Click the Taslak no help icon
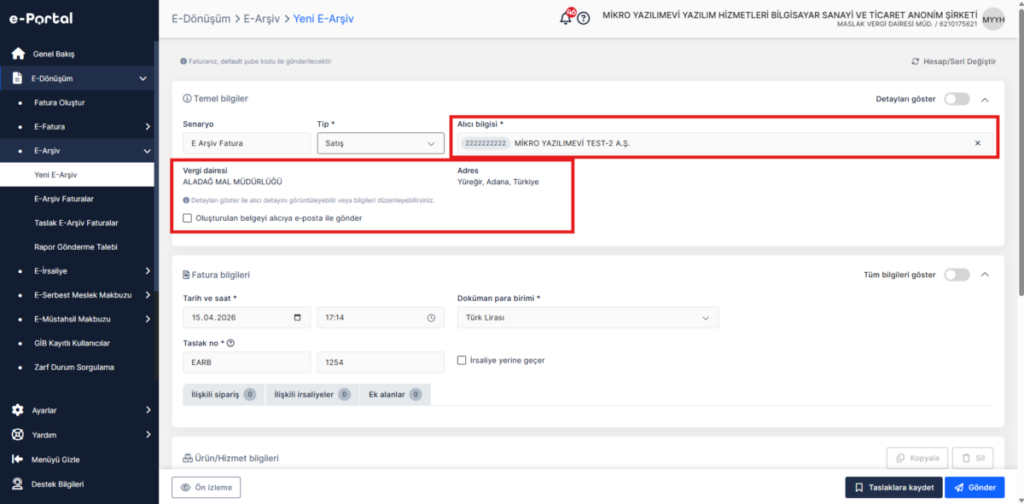1024x504 pixels. coord(231,343)
